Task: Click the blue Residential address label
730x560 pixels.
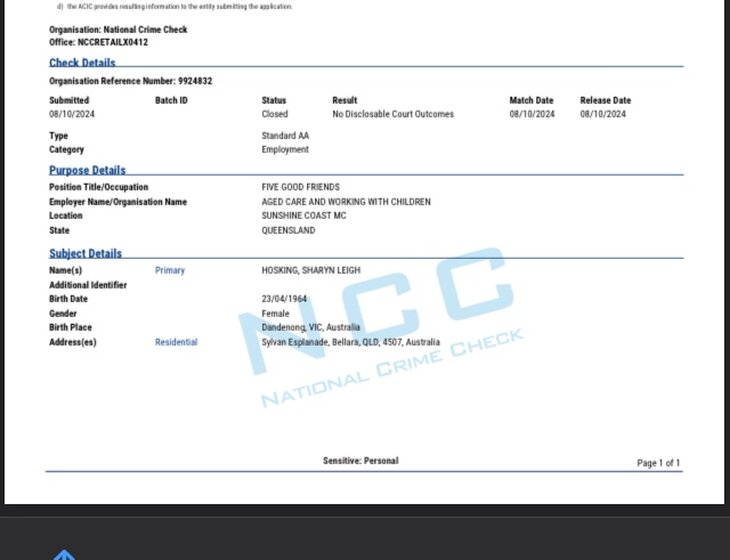Action: coord(176,343)
